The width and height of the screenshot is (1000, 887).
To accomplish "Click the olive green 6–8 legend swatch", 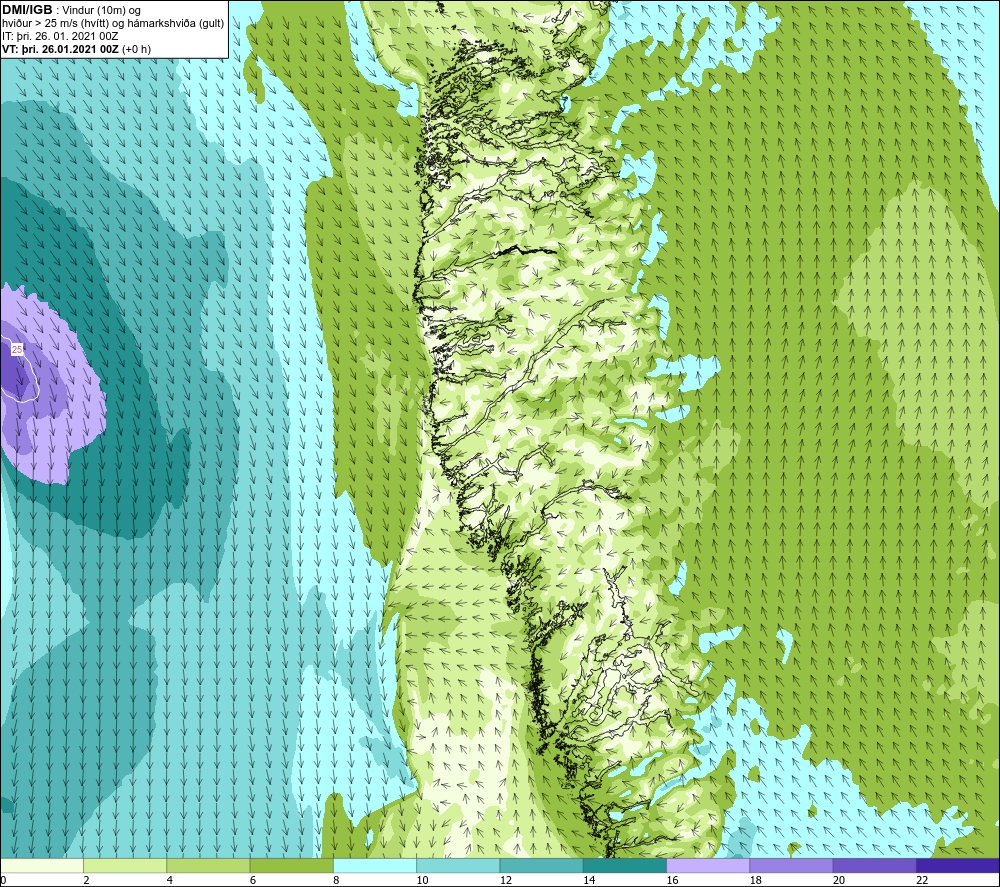I will click(291, 865).
